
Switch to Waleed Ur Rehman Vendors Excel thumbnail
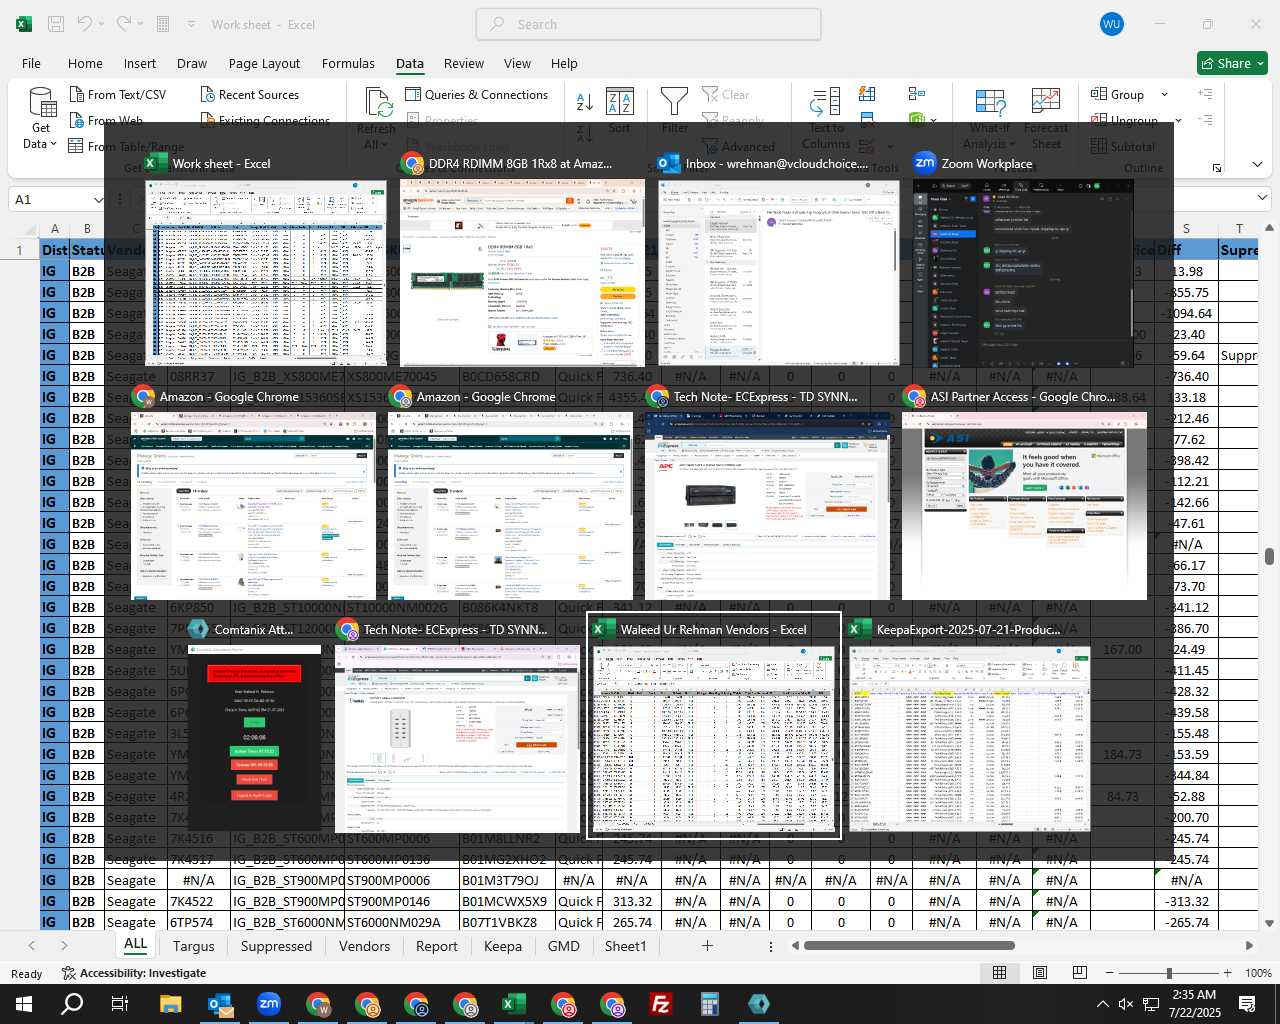click(714, 727)
